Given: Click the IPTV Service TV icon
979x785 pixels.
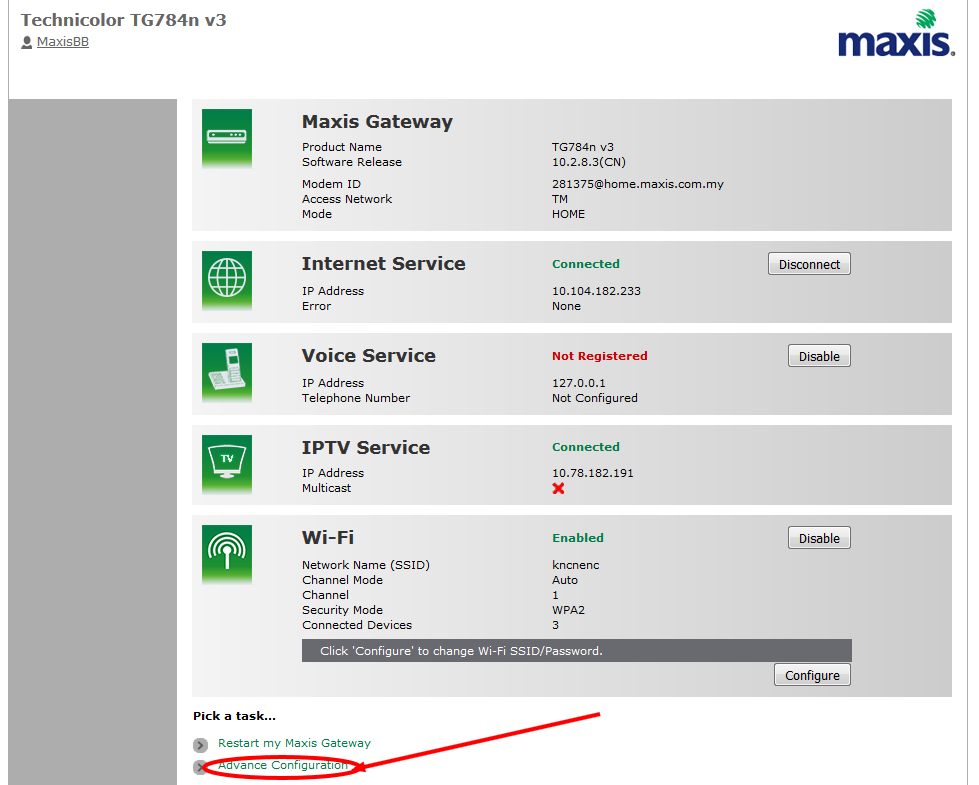Looking at the screenshot, I should 227,464.
